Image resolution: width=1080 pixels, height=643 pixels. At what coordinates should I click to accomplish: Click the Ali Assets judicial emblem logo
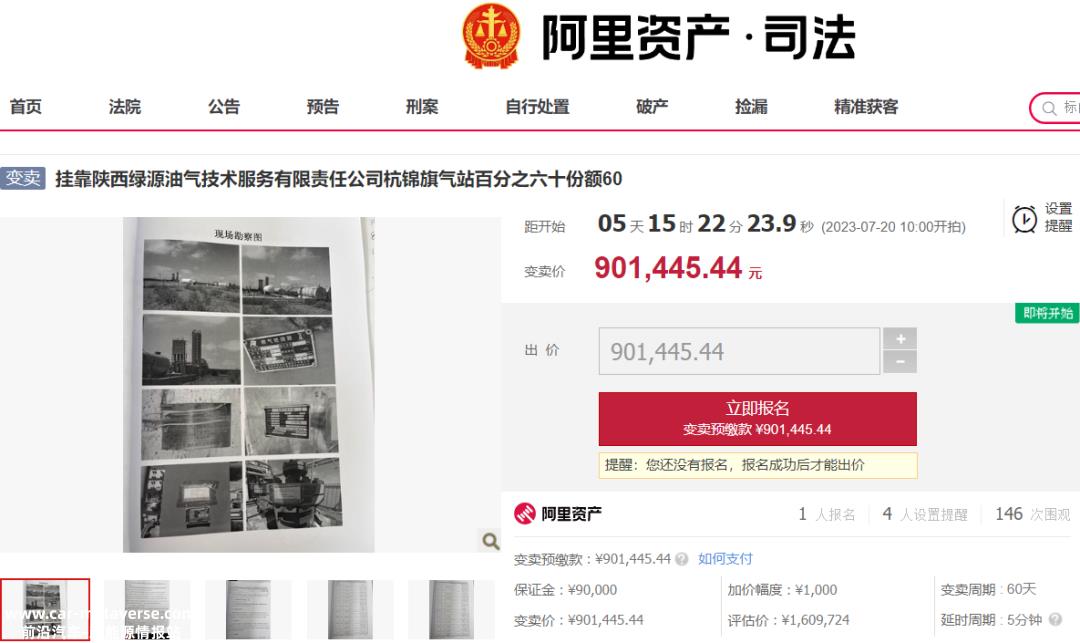[x=490, y=36]
